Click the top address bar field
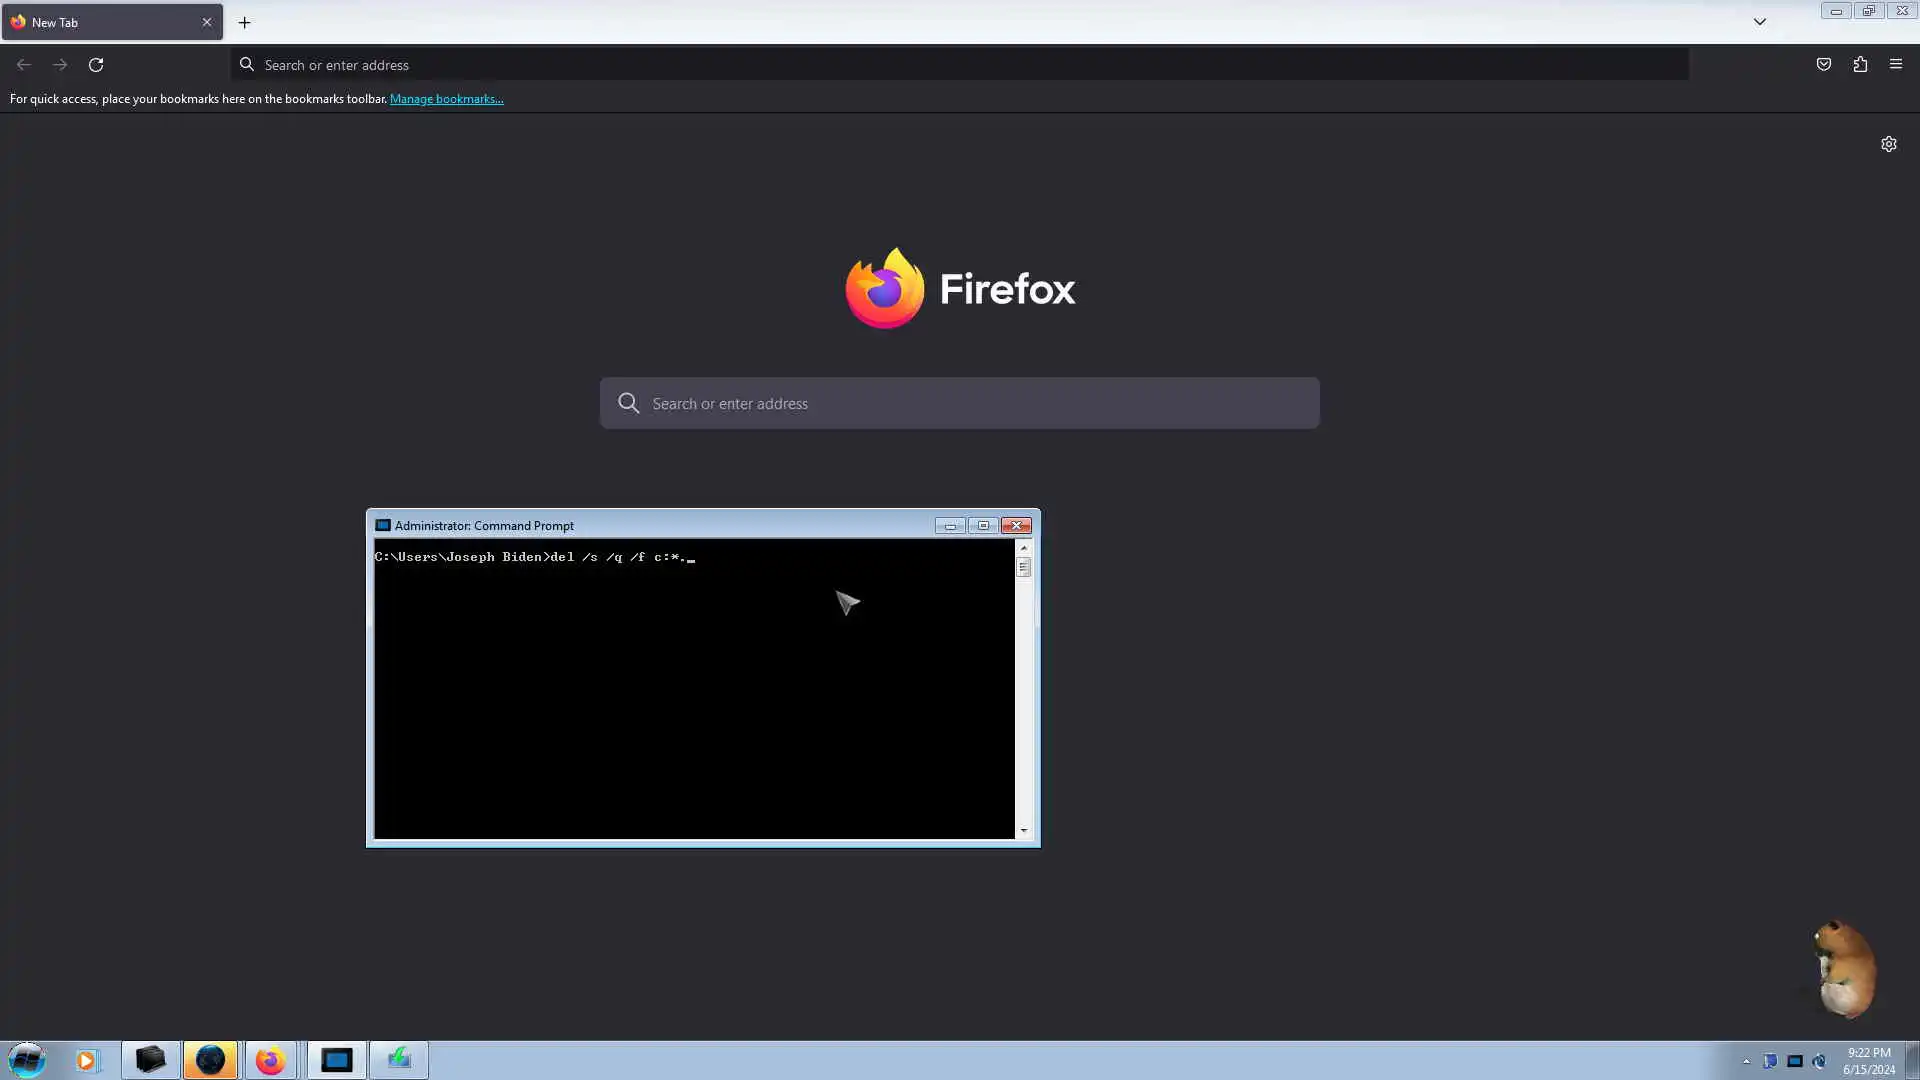1920x1080 pixels. pyautogui.click(x=960, y=65)
